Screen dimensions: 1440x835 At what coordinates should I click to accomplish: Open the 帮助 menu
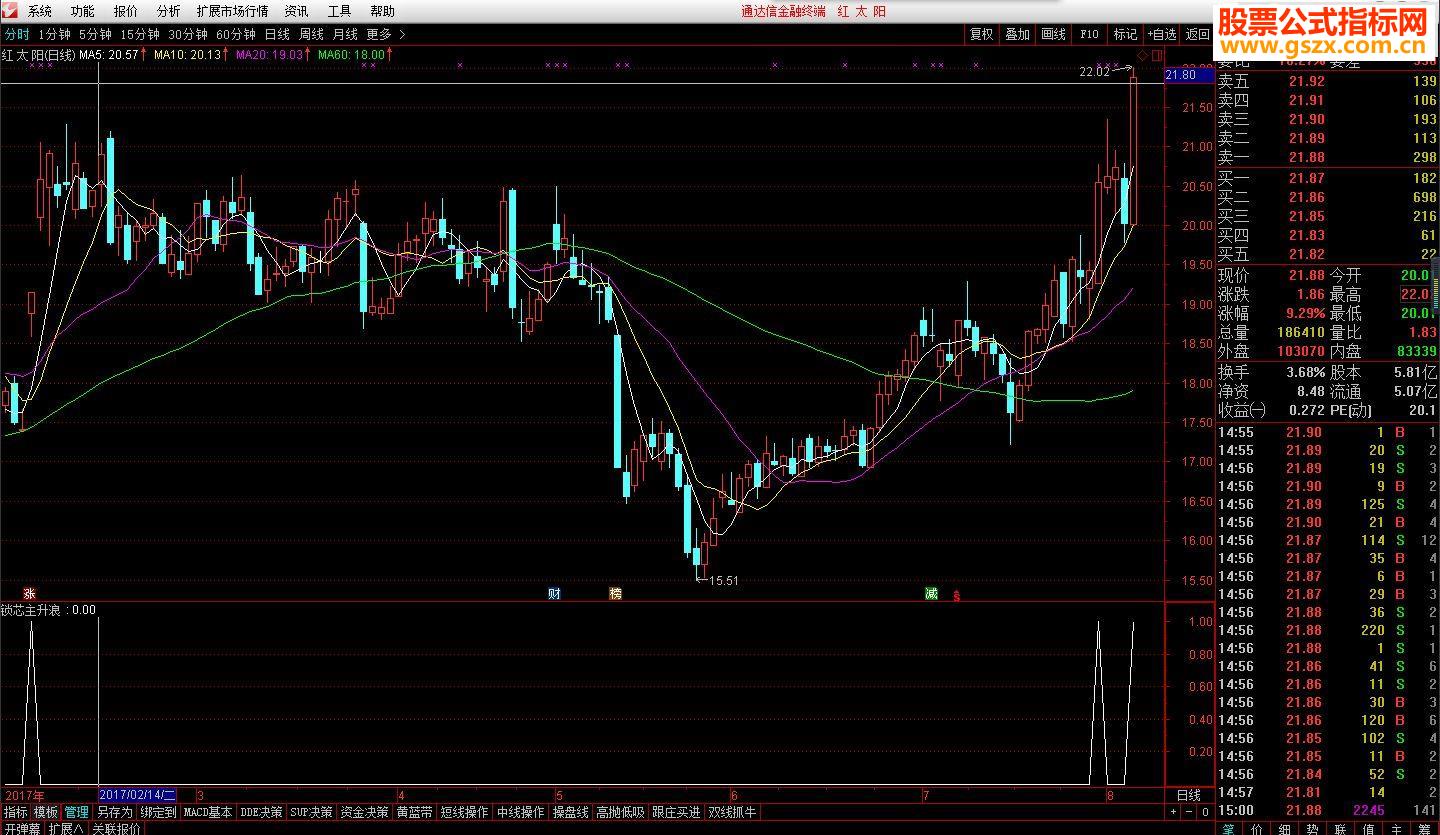click(x=383, y=12)
